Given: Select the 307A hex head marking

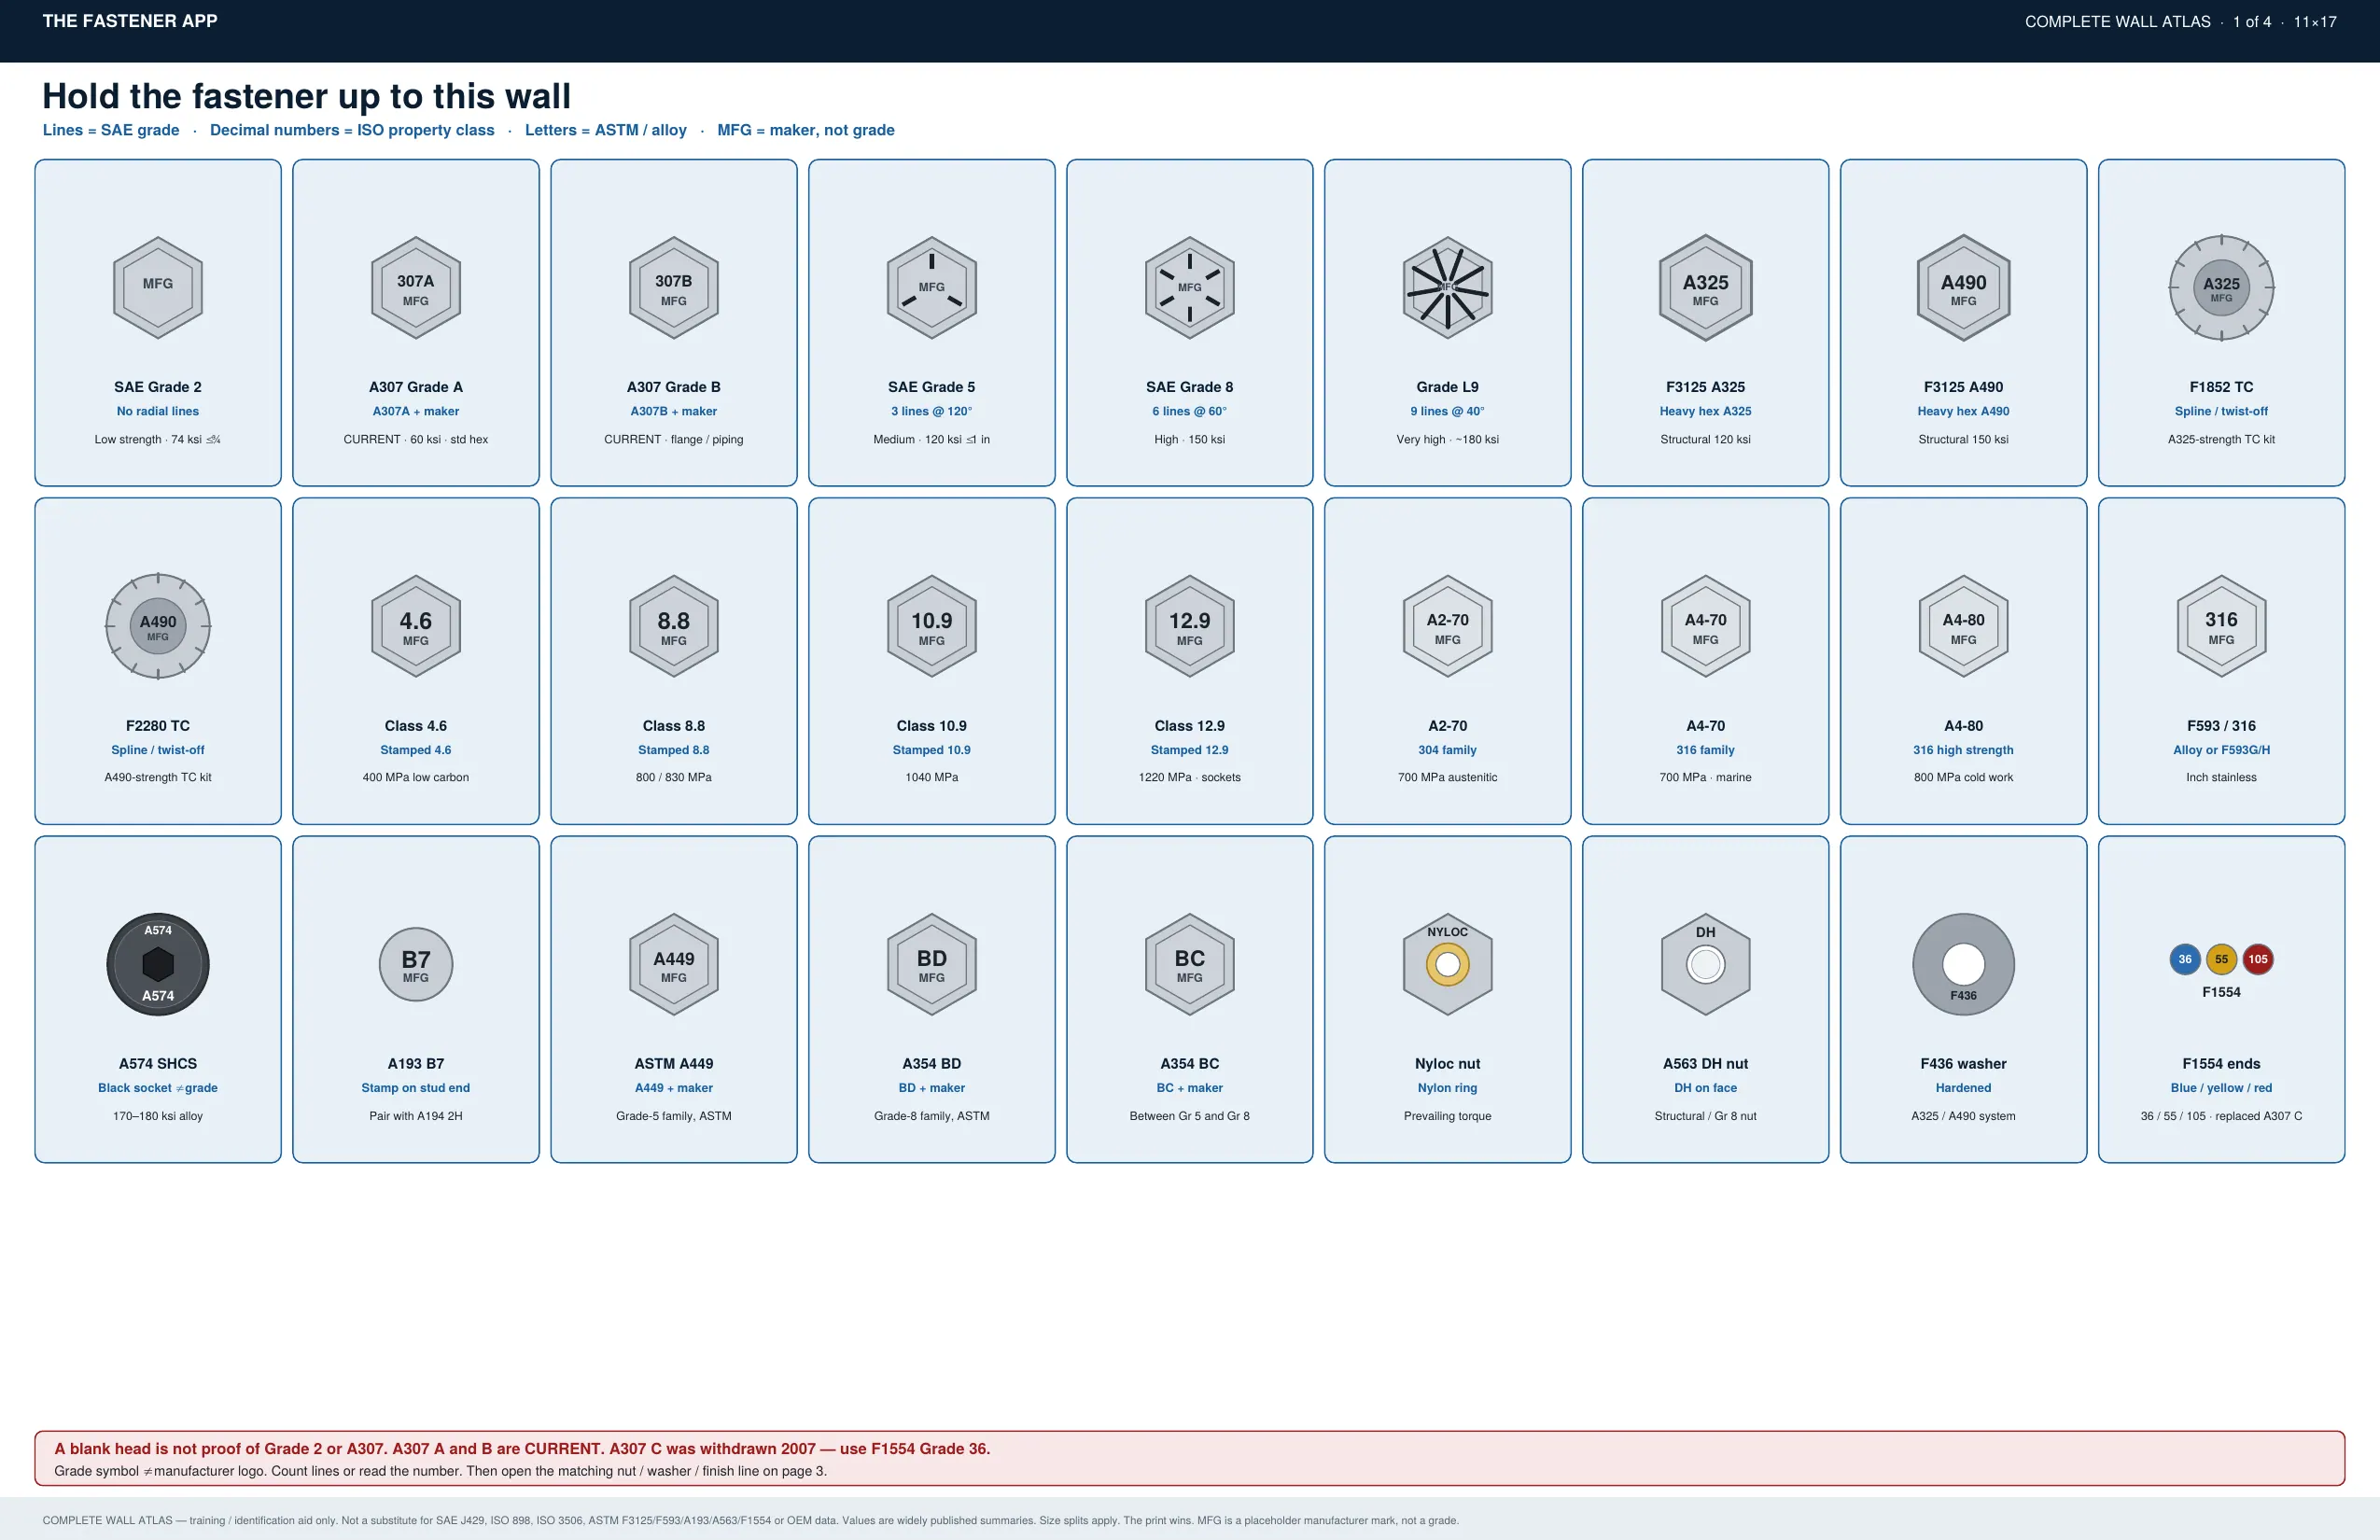Looking at the screenshot, I should tap(416, 287).
